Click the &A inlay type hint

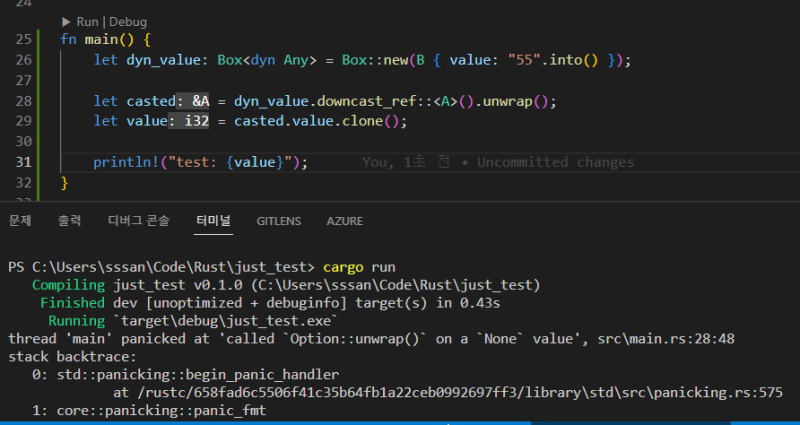tap(201, 101)
